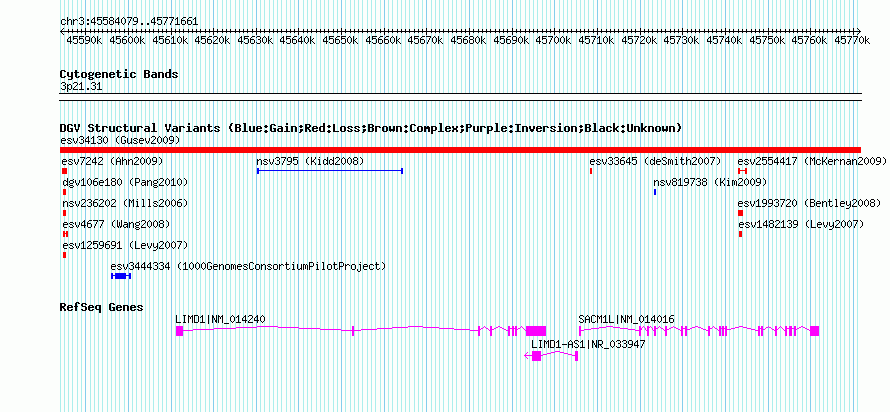Open the nsv3795 (Kidd2008) label
The height and width of the screenshot is (412, 890).
click(x=310, y=161)
